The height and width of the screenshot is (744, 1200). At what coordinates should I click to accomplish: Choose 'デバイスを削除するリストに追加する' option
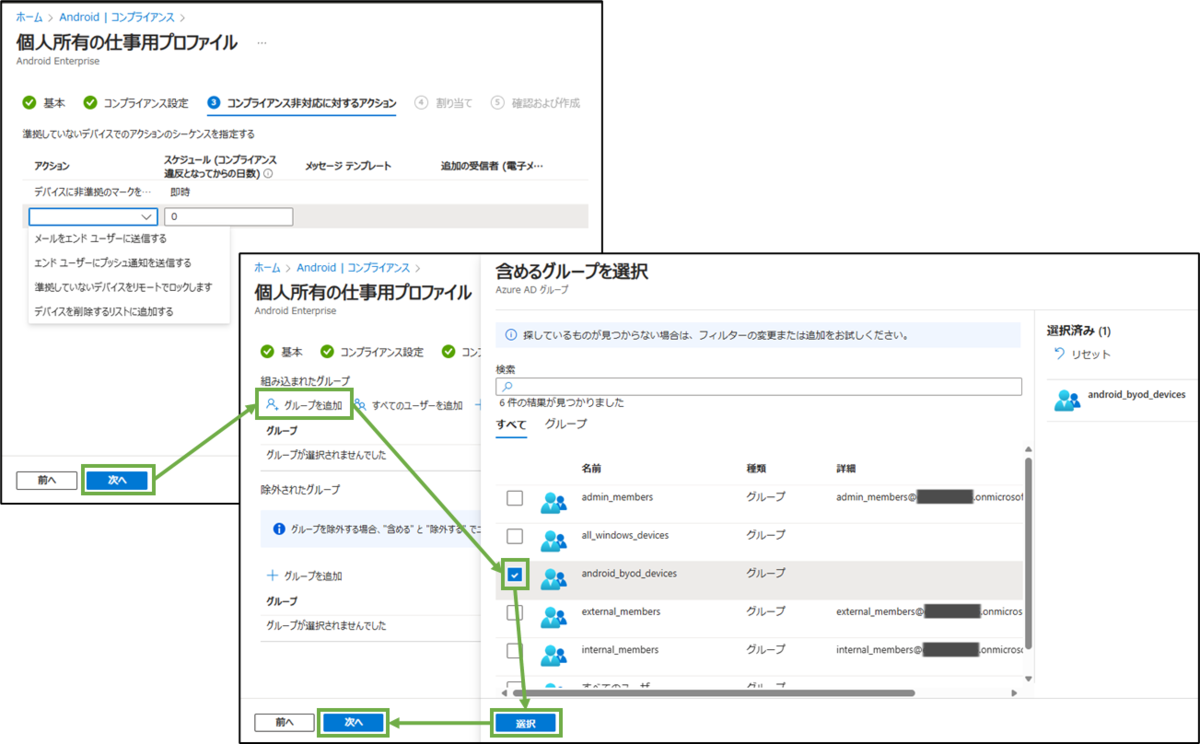pyautogui.click(x=104, y=311)
